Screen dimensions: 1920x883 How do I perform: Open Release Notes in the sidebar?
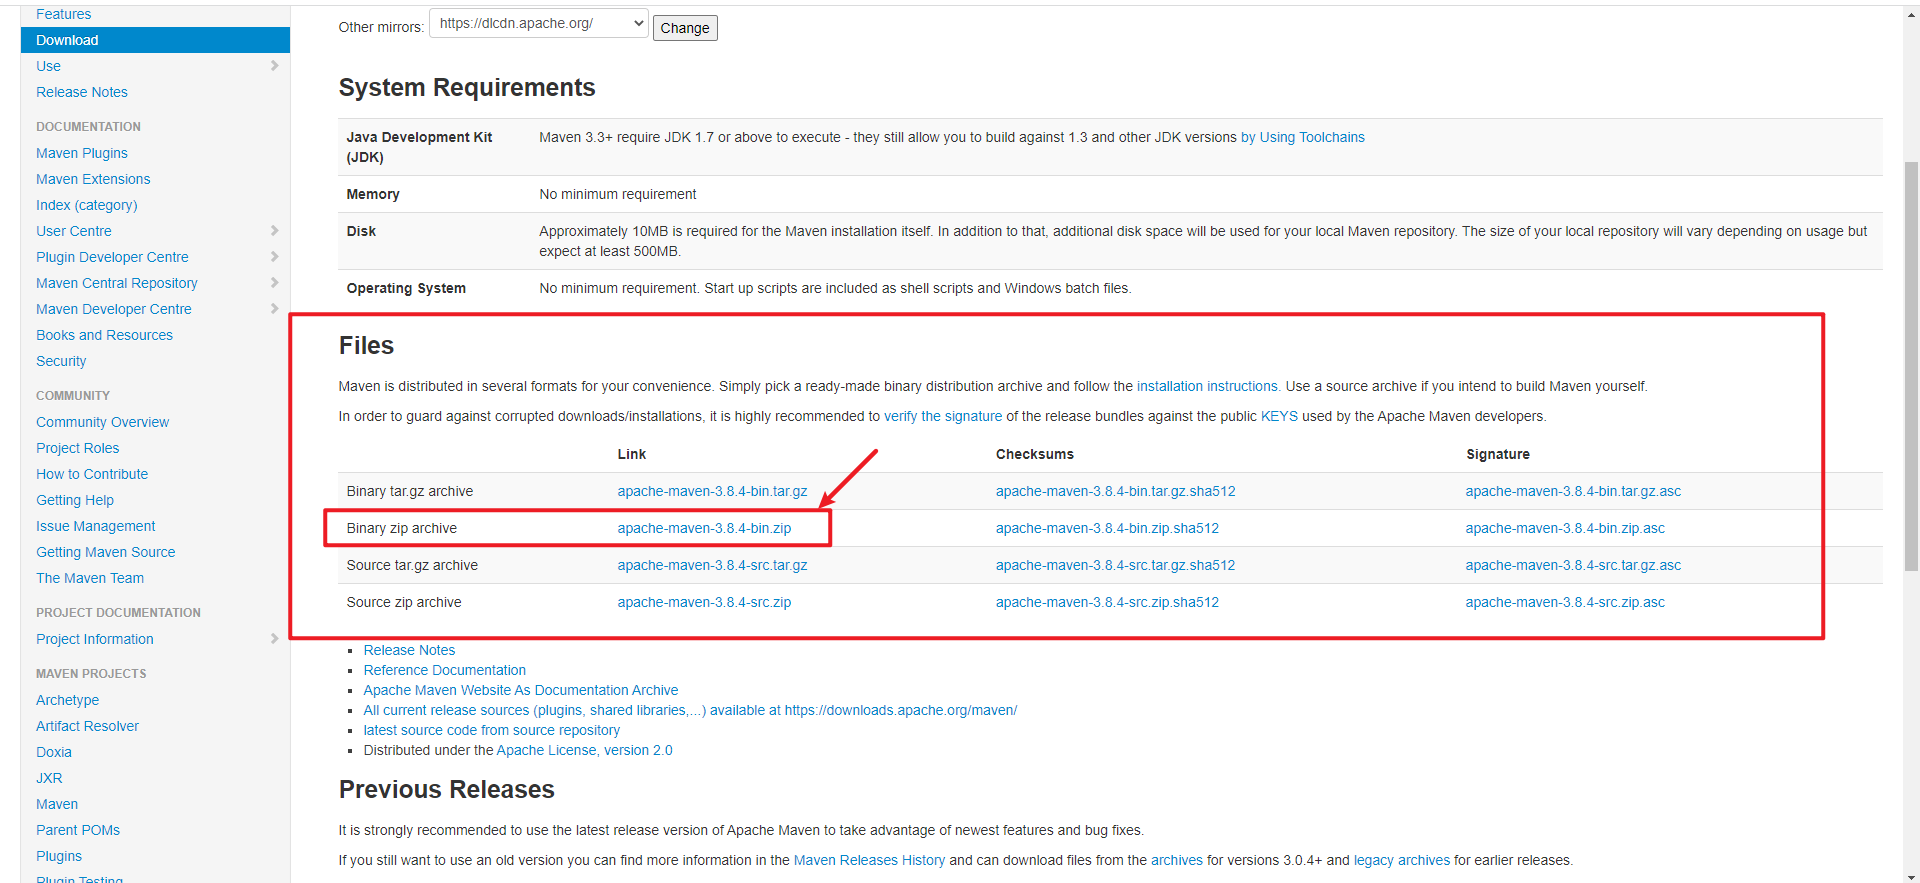pos(82,92)
